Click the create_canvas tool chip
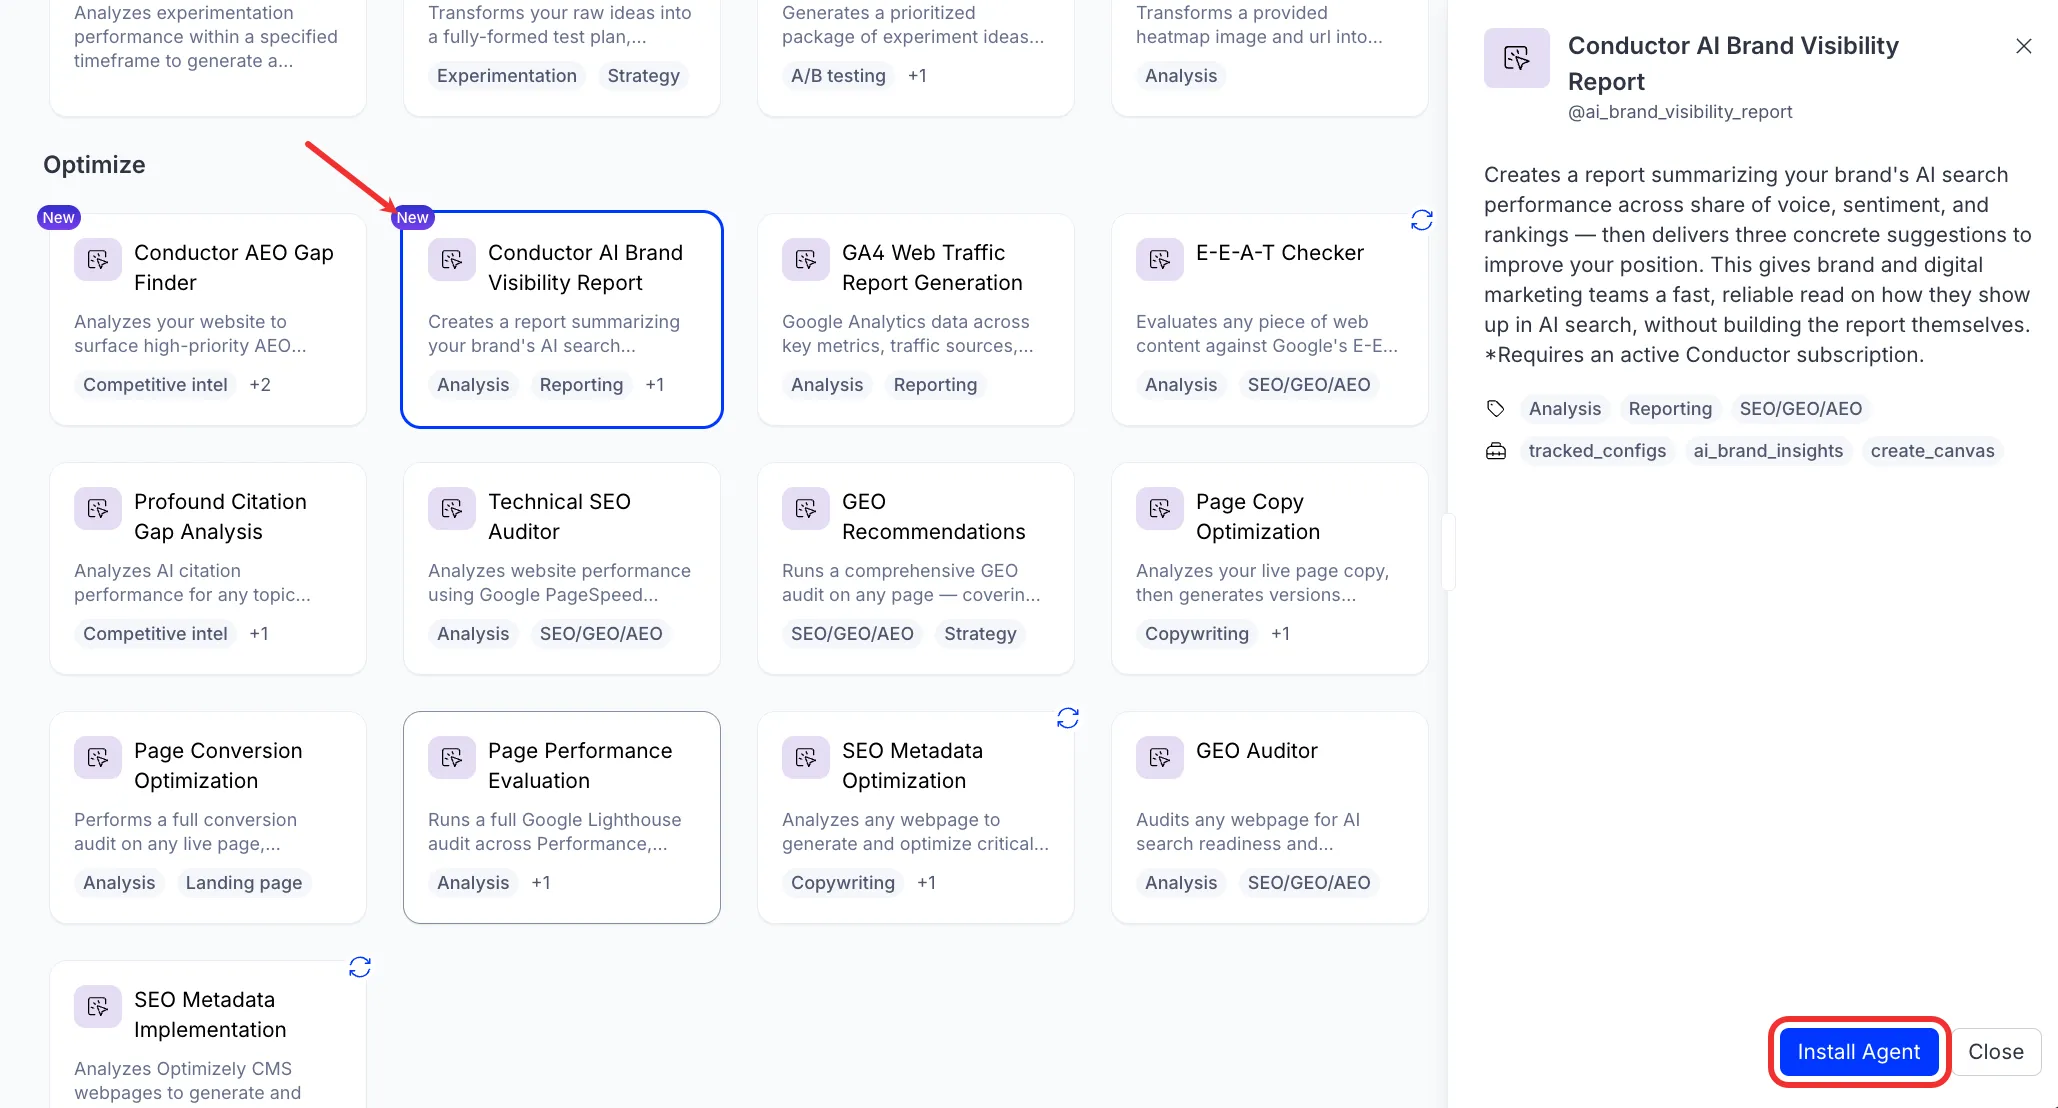Viewport: 2058px width, 1108px height. [1932, 451]
